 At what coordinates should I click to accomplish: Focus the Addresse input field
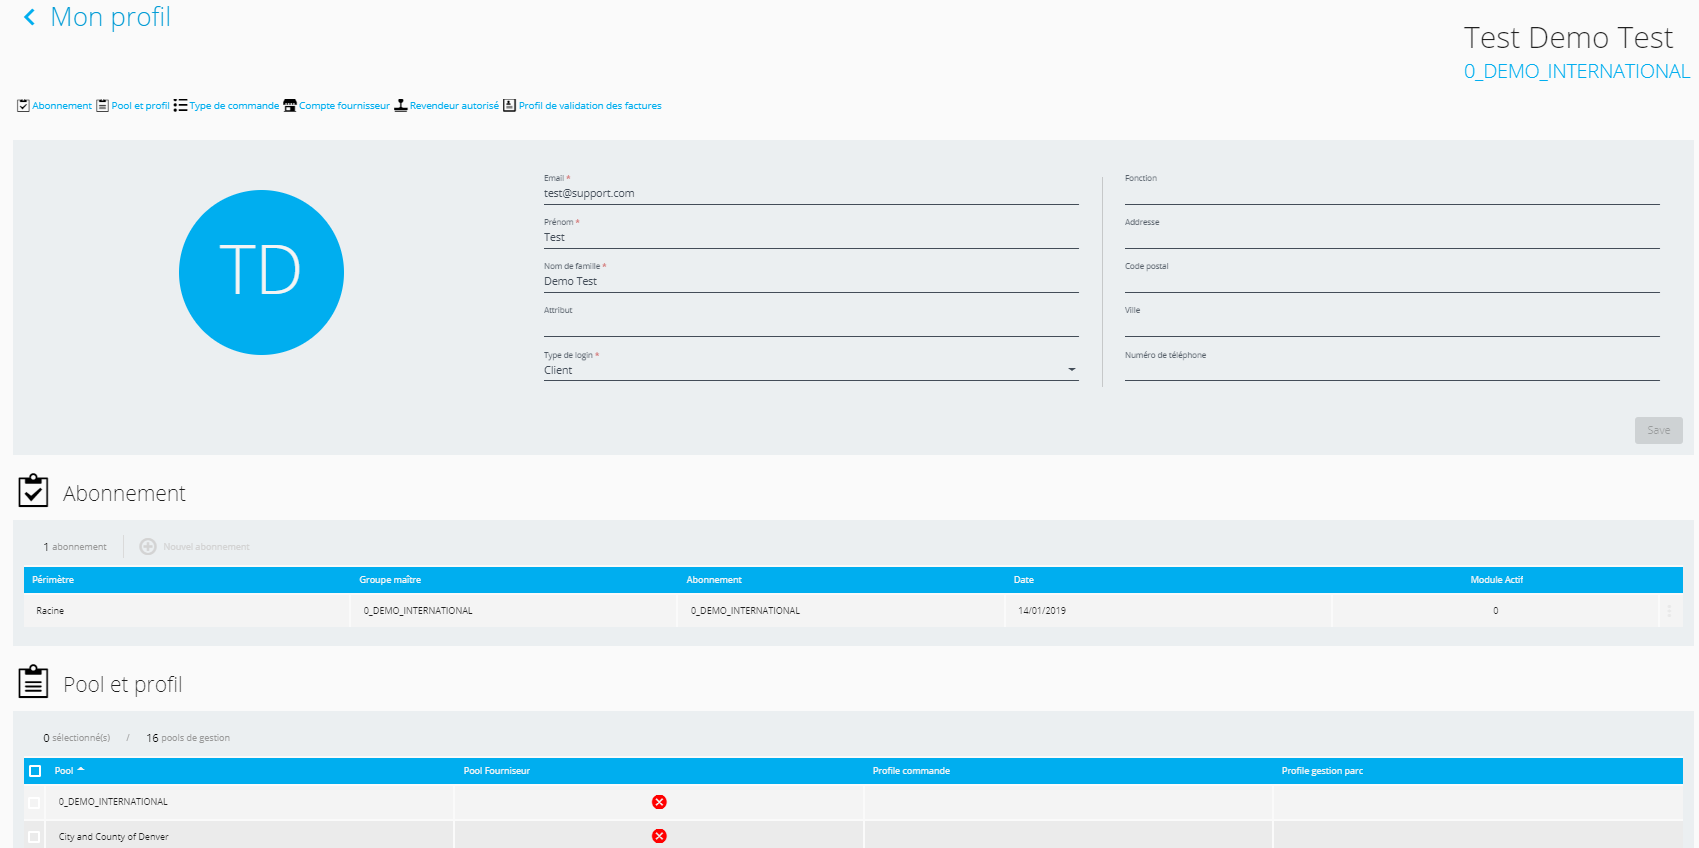[1392, 238]
